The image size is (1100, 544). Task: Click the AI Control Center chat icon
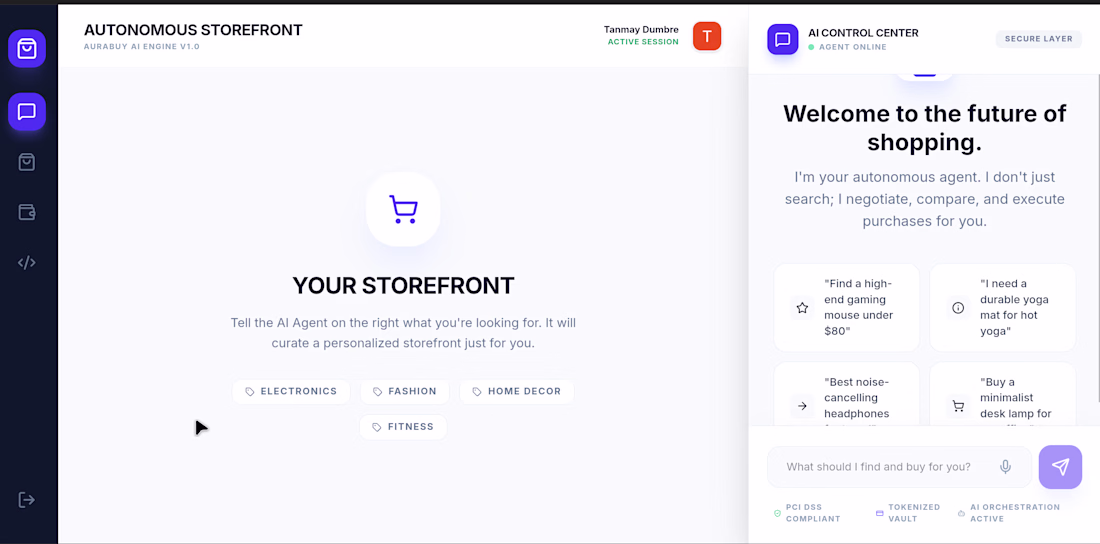click(x=783, y=39)
